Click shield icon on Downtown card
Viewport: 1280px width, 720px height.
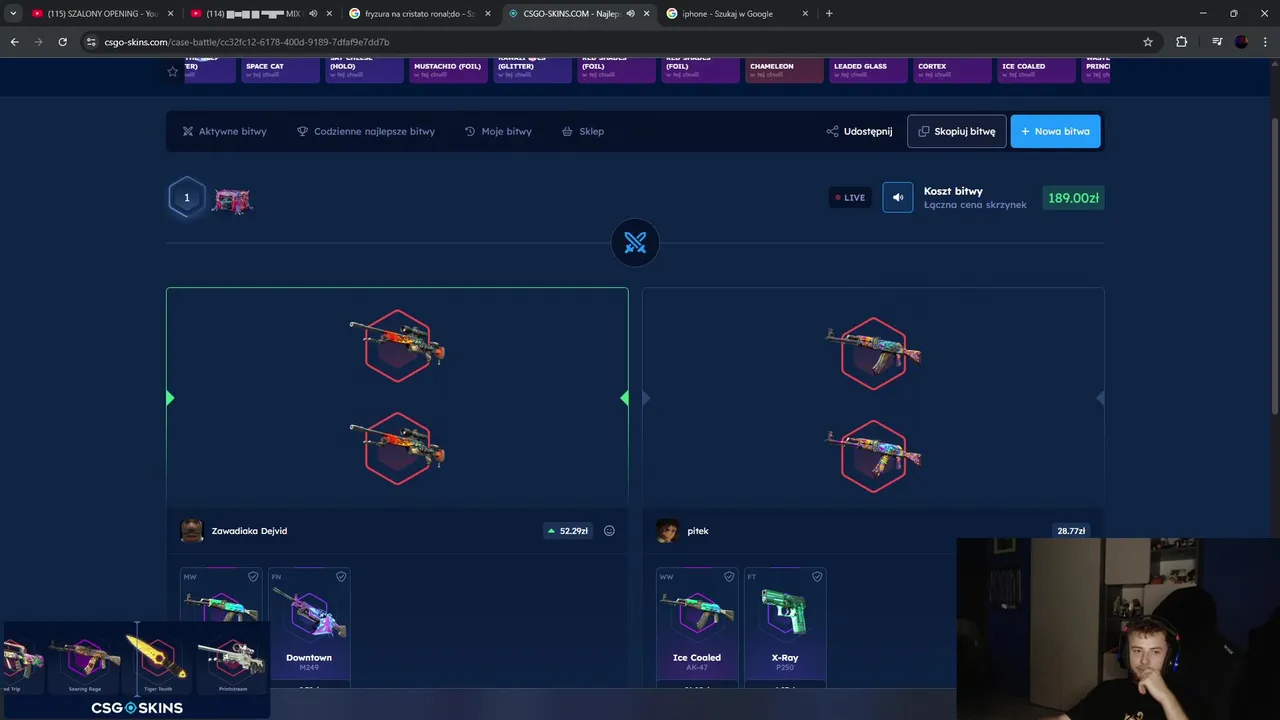point(341,577)
